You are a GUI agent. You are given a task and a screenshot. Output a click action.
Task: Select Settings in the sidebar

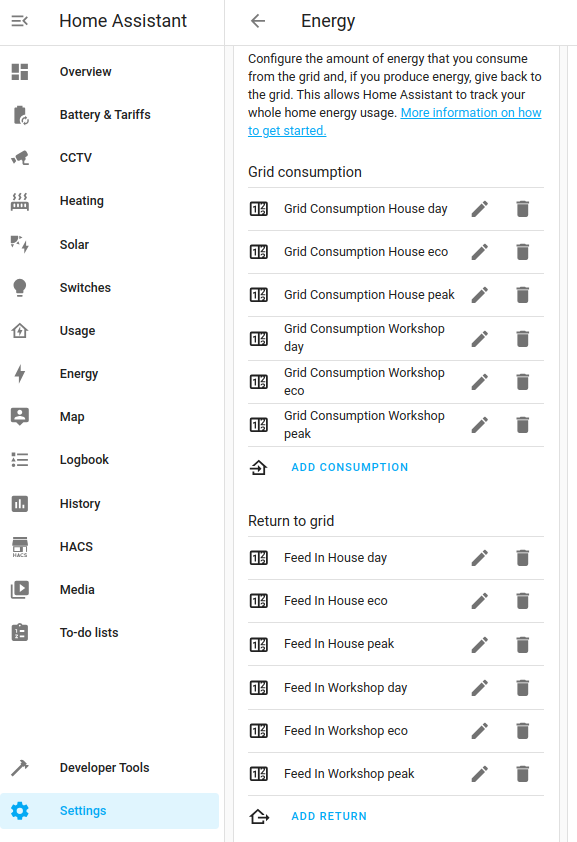coord(109,811)
